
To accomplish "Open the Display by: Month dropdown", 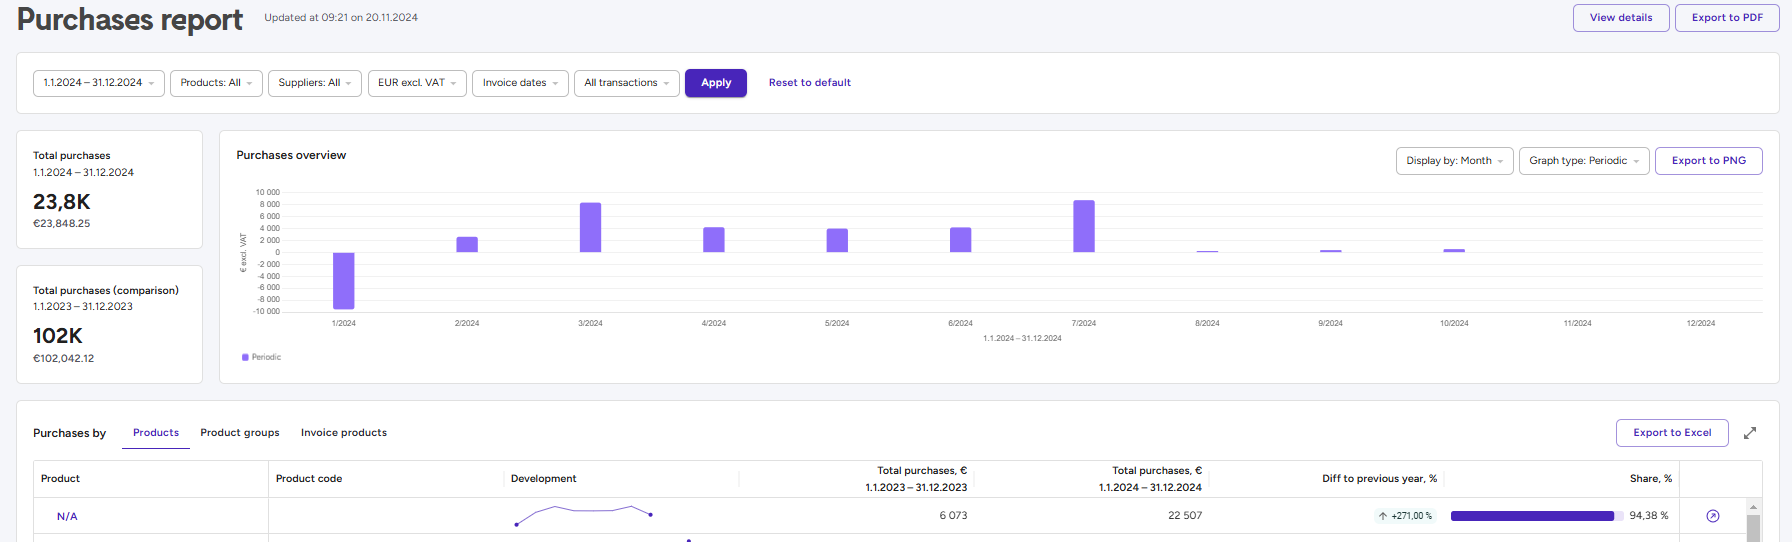I will coord(1454,161).
